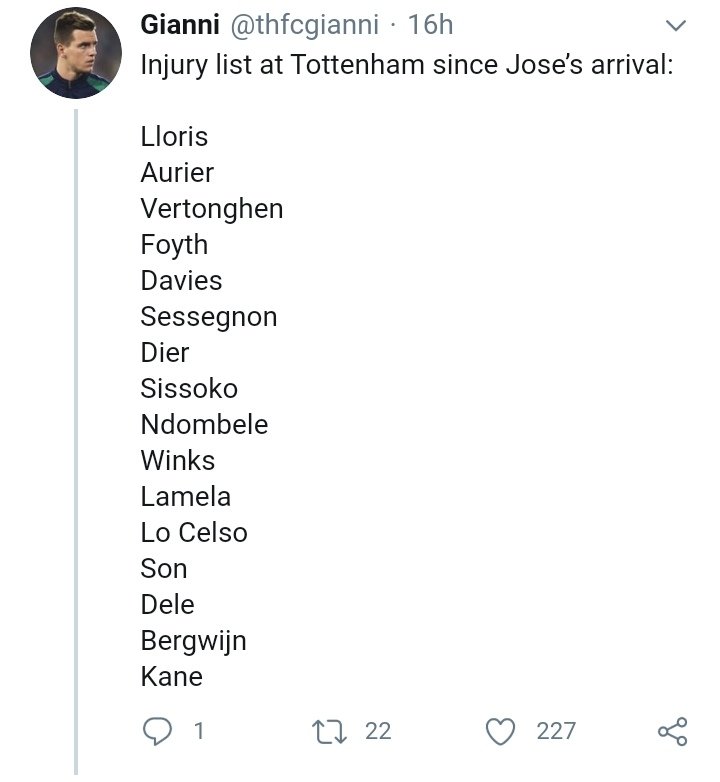Click the reply speech bubble icon

coord(158,731)
